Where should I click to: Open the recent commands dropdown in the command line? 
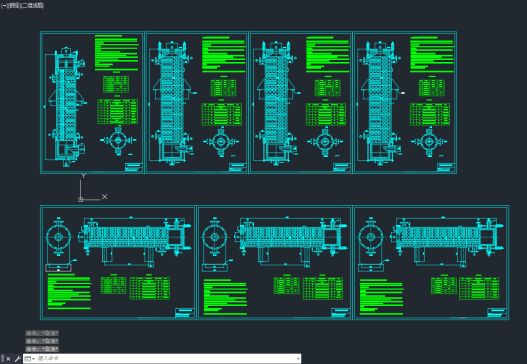[x=30, y=359]
